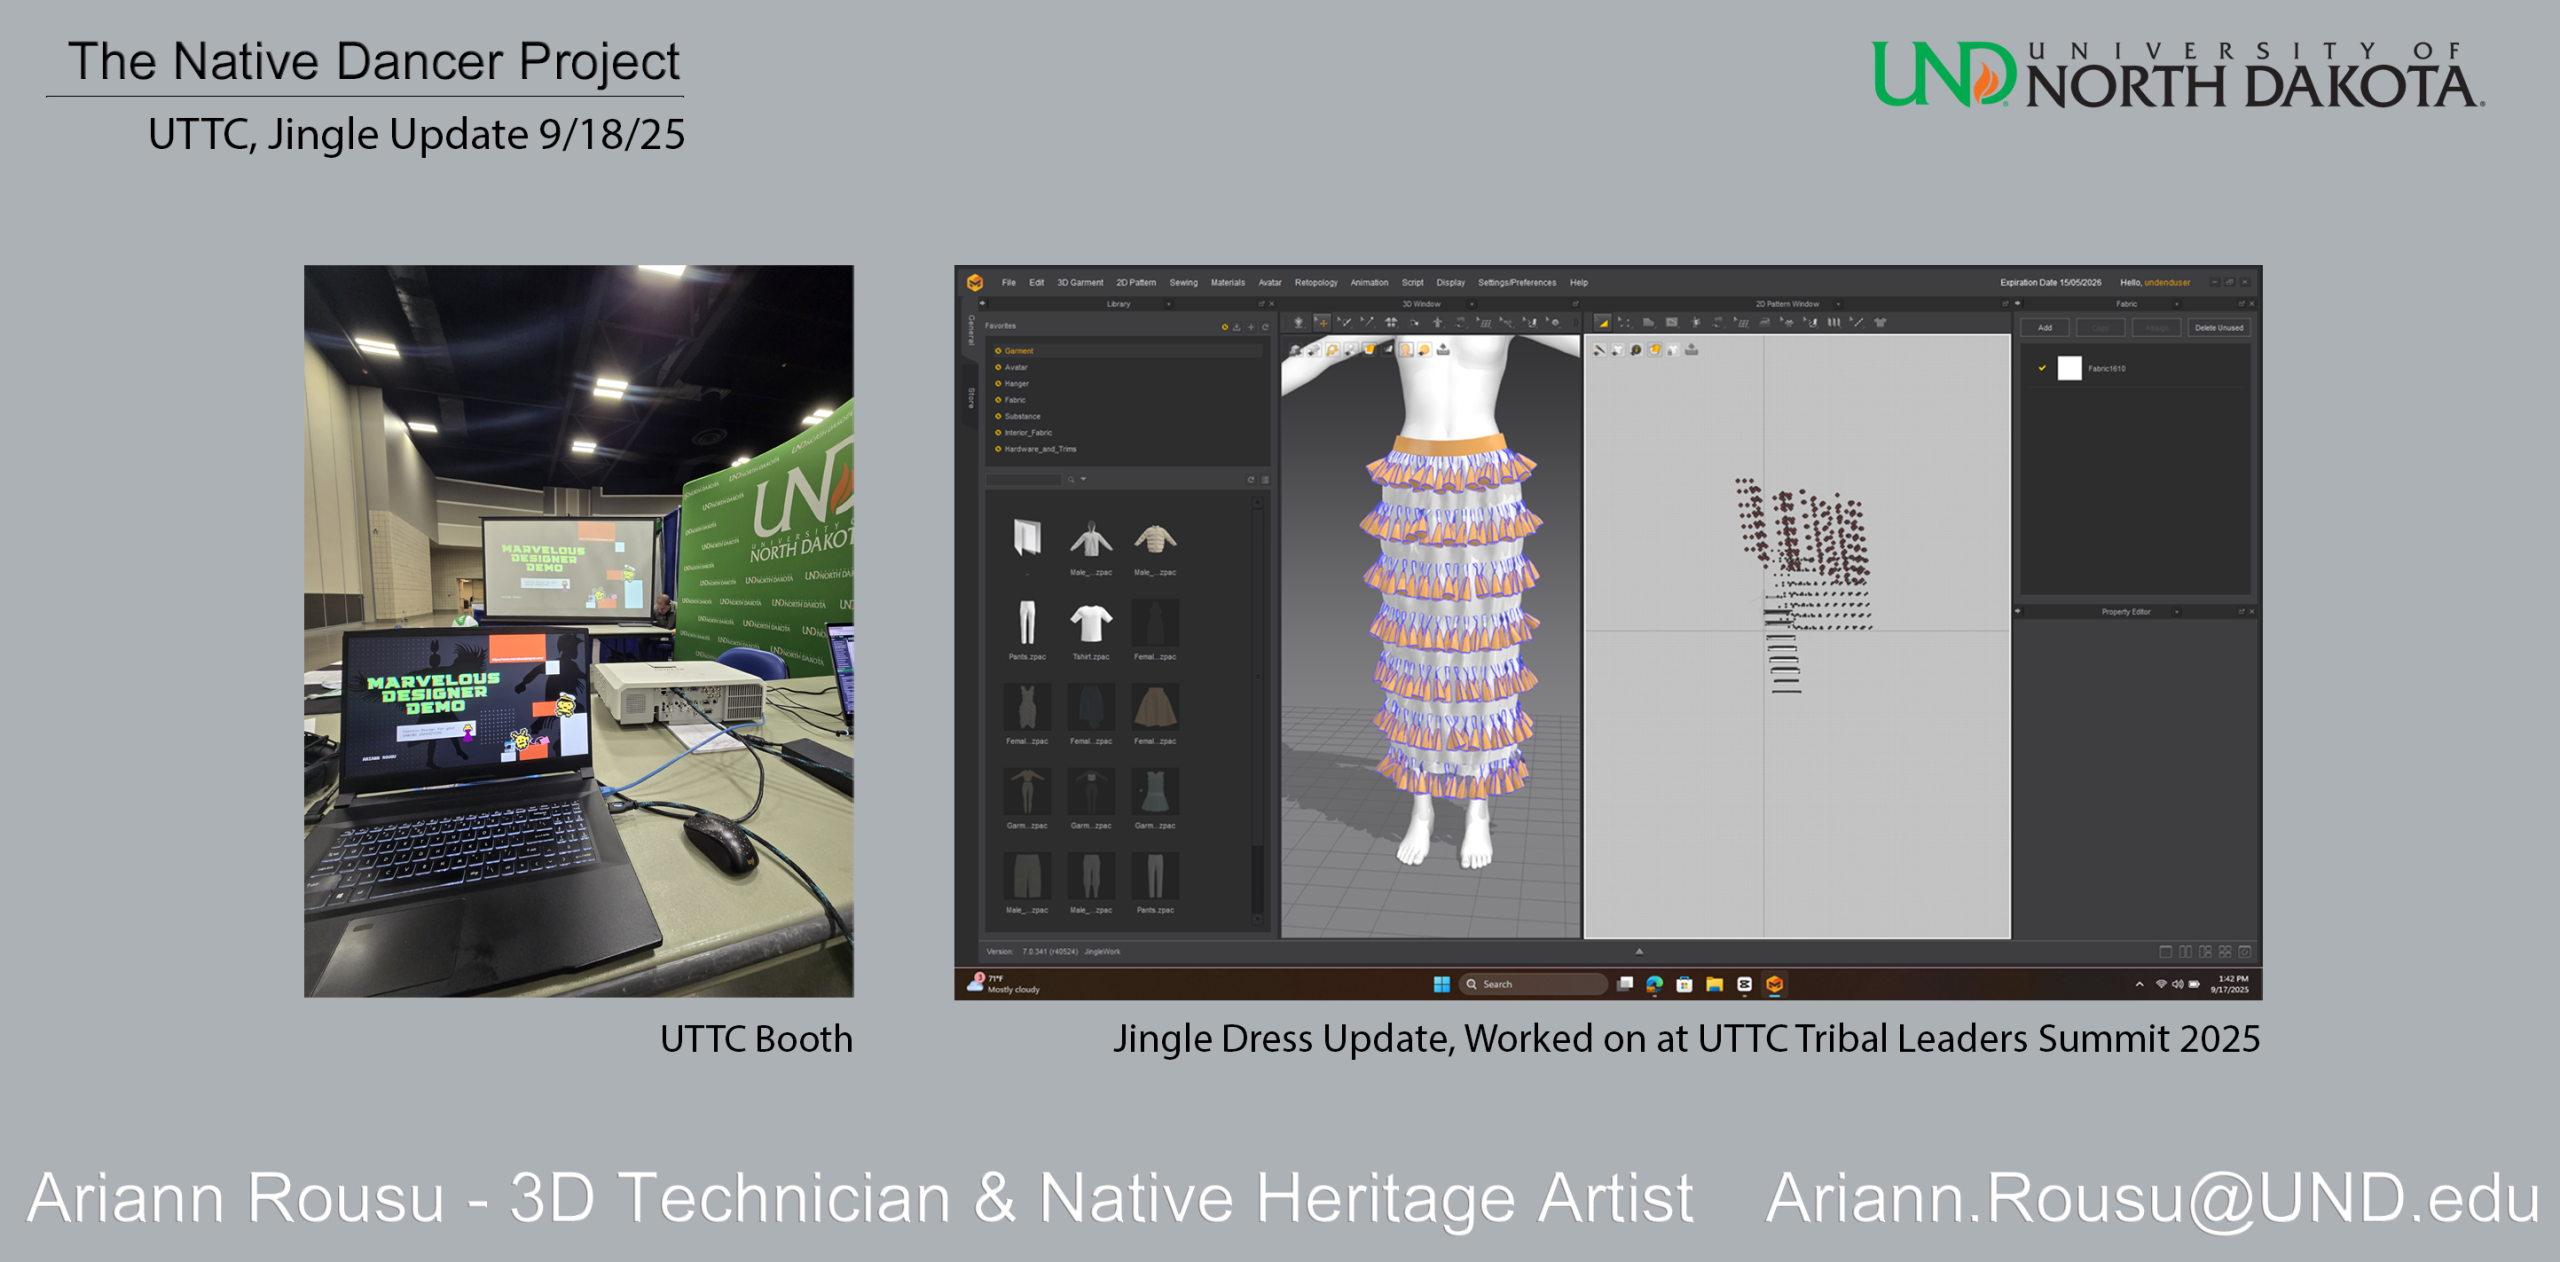2560x1262 pixels.
Task: Toggle the checkmark beside Fabric1610
Action: pos(2042,368)
